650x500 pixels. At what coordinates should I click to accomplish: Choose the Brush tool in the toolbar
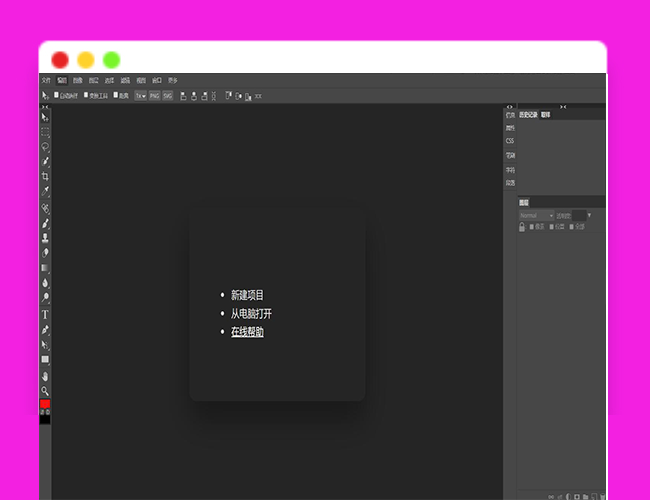[x=45, y=223]
